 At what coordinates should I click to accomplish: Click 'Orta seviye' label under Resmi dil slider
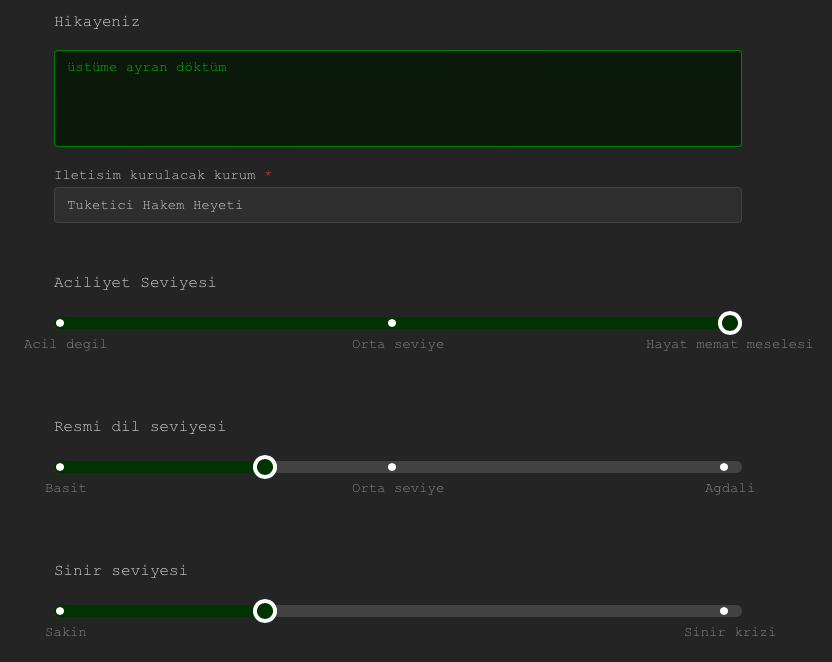coord(397,488)
